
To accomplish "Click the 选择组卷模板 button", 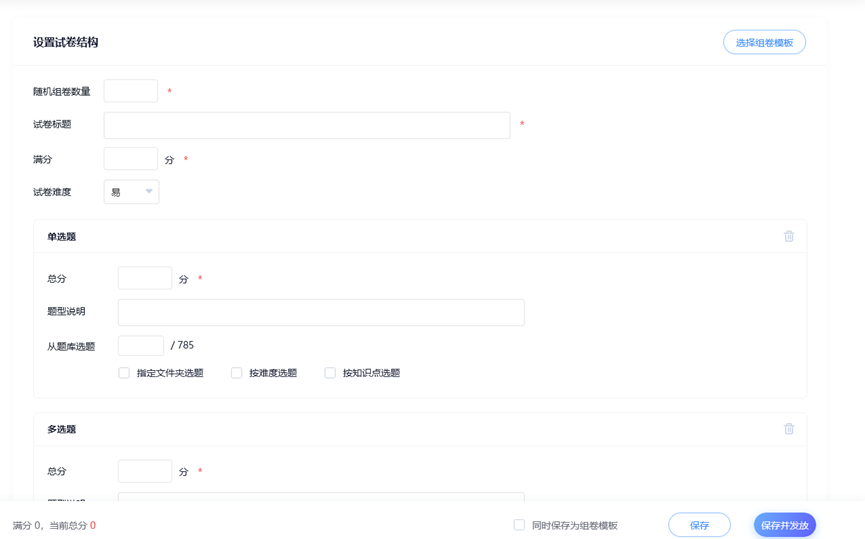I will tap(764, 42).
